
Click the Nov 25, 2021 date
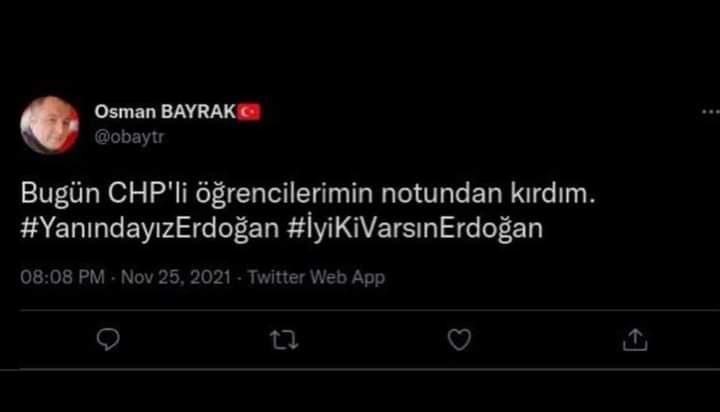point(176,277)
